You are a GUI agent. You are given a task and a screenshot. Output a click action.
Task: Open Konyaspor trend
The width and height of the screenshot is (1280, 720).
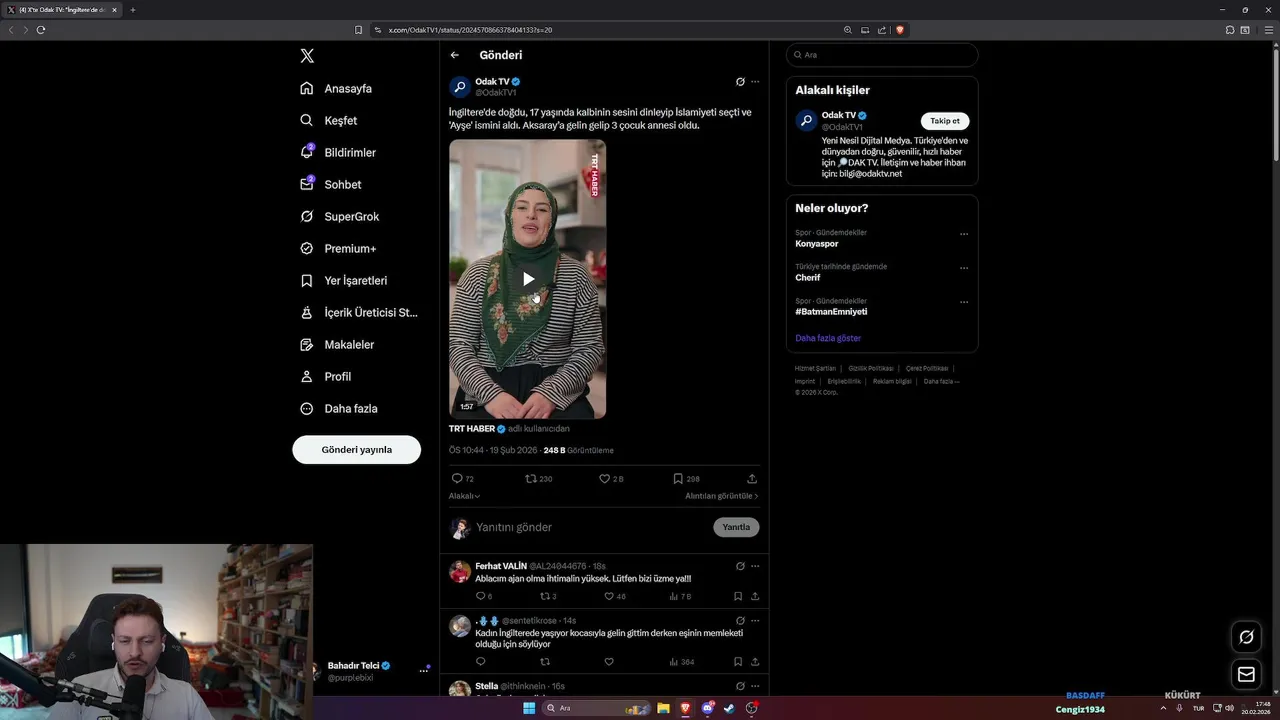pos(817,244)
